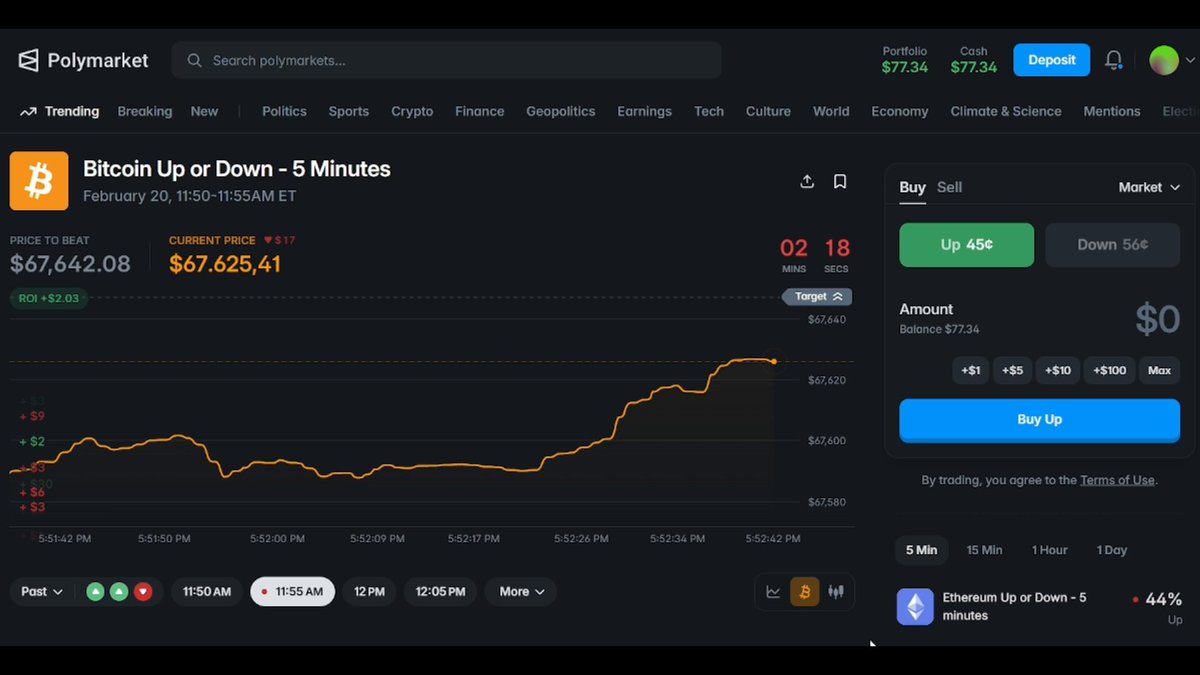The height and width of the screenshot is (675, 1200).
Task: Click the current price $67.625,41 value
Action: click(x=225, y=264)
